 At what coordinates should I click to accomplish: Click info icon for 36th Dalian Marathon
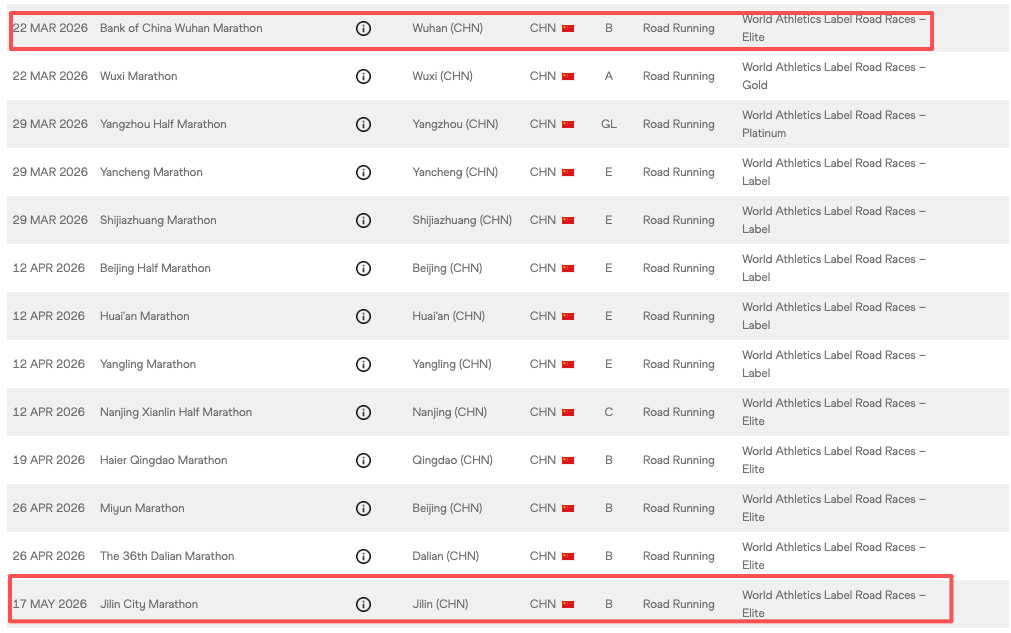tap(363, 556)
